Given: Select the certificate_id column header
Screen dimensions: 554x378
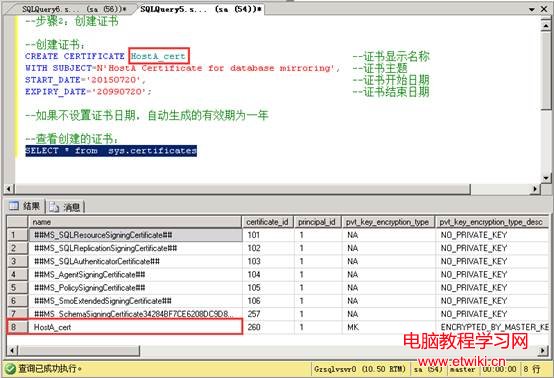Looking at the screenshot, I should [x=267, y=222].
